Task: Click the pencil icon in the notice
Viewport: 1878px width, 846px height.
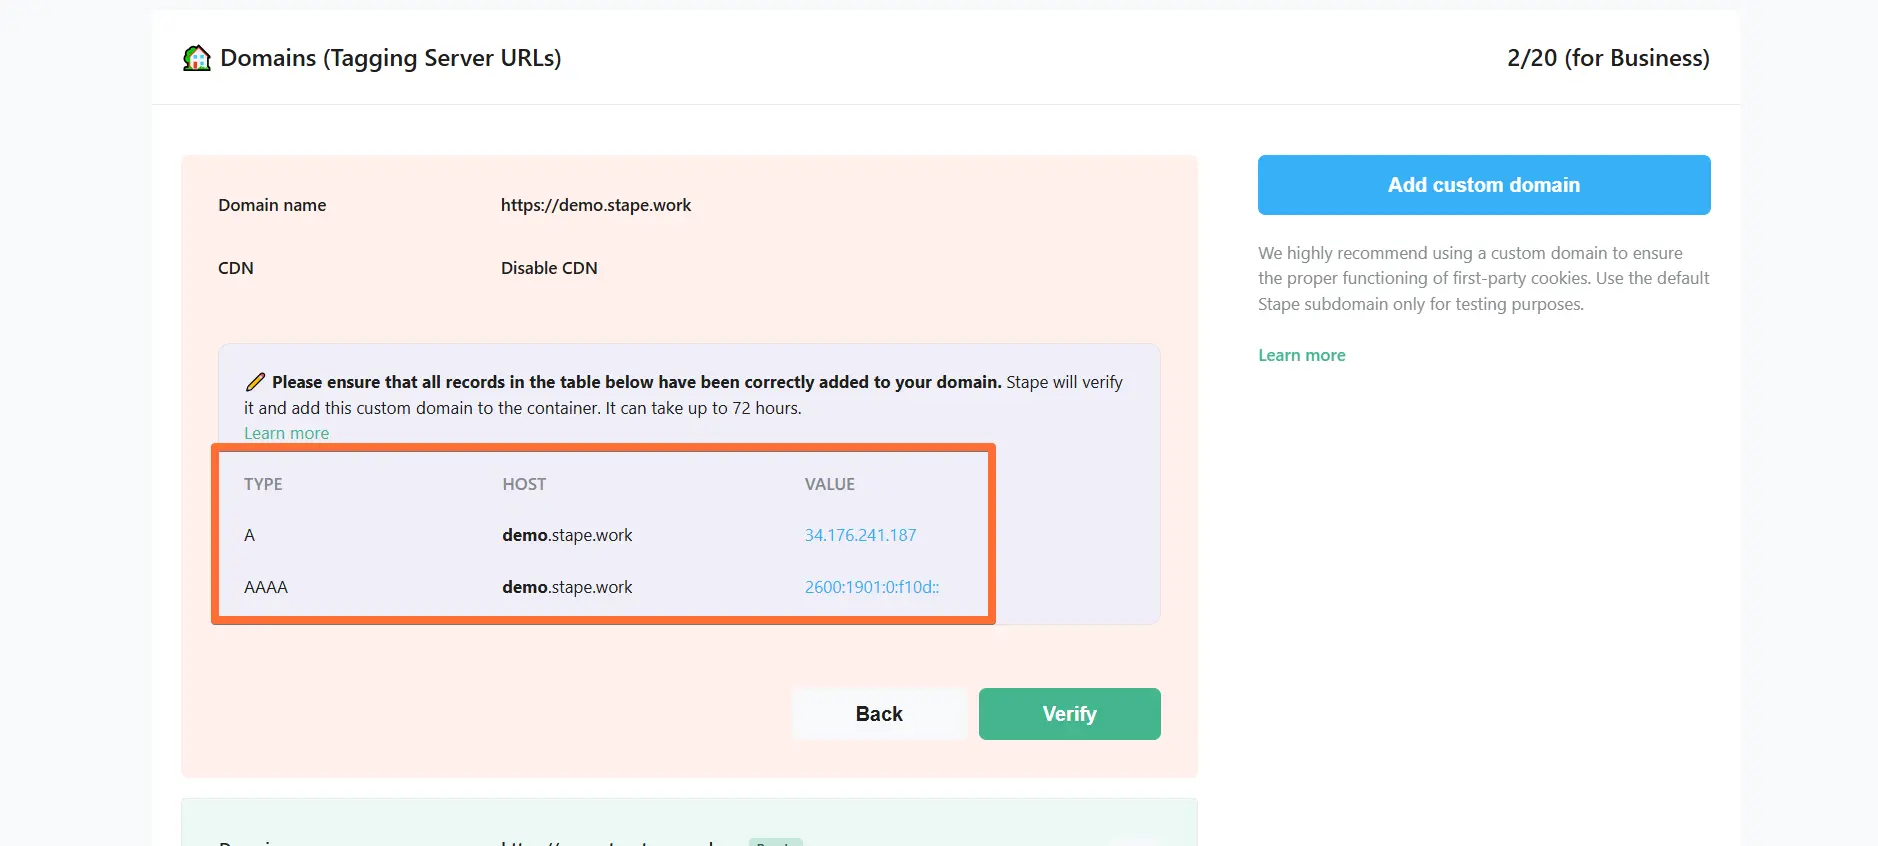Action: point(255,382)
